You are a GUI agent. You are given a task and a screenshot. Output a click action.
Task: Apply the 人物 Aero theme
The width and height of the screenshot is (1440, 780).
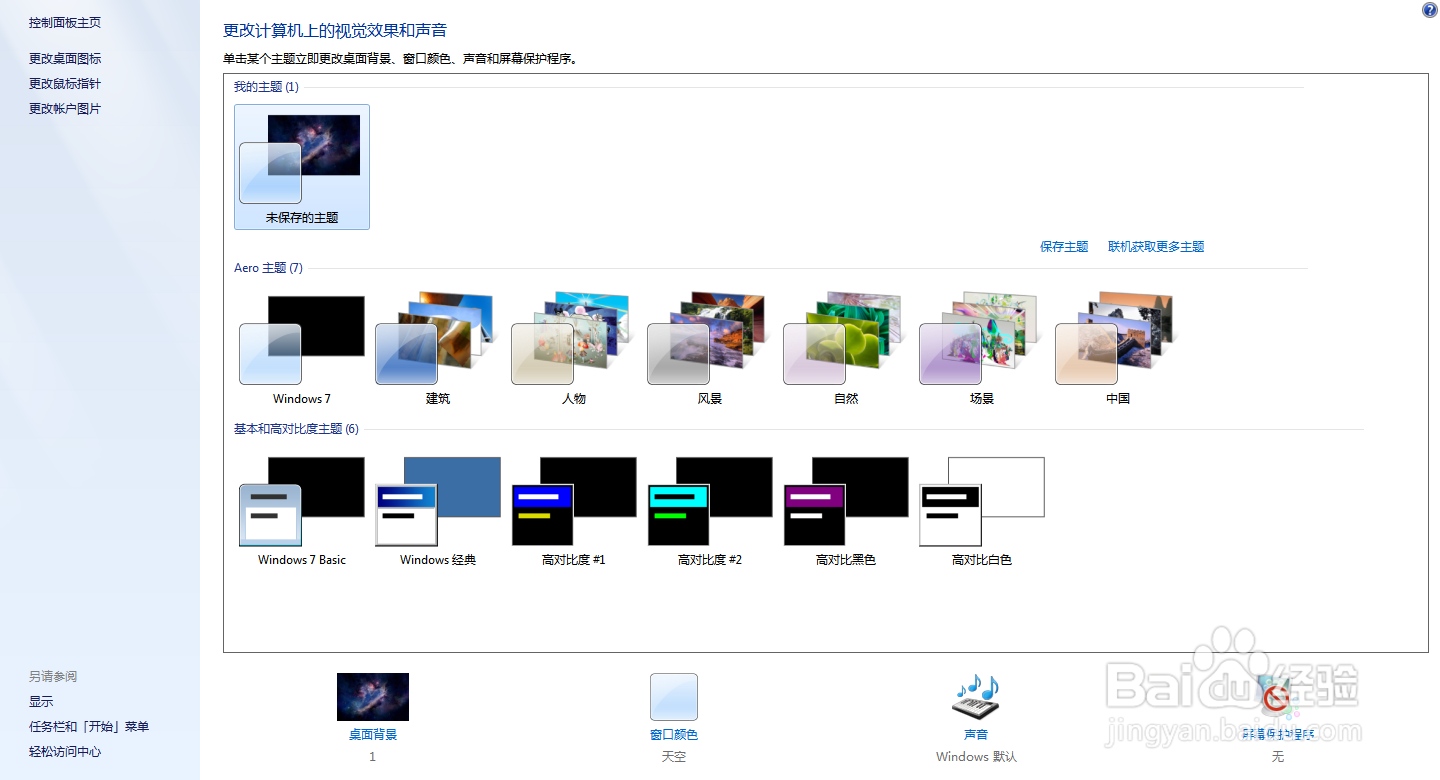click(574, 349)
